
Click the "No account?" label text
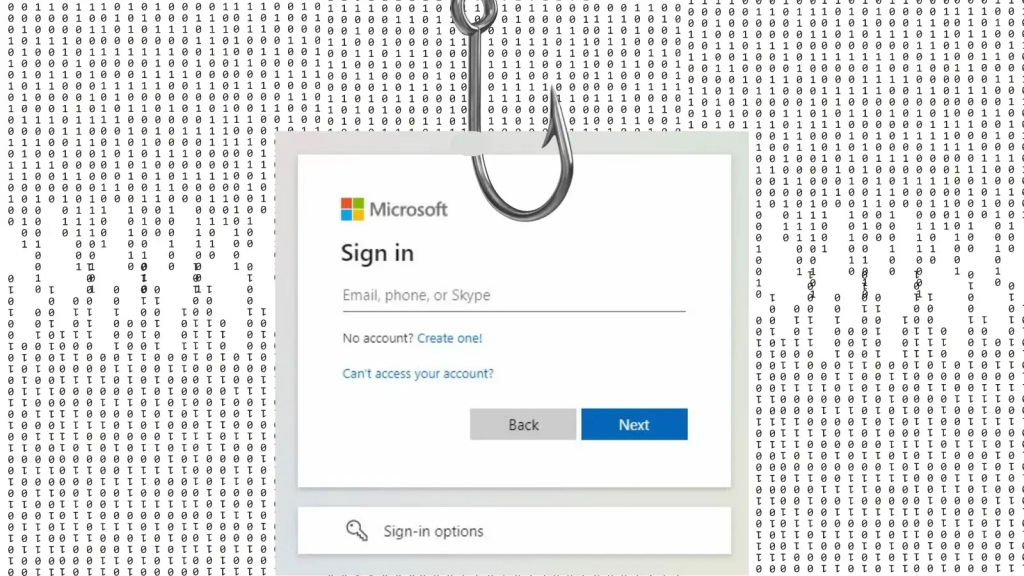click(x=377, y=338)
